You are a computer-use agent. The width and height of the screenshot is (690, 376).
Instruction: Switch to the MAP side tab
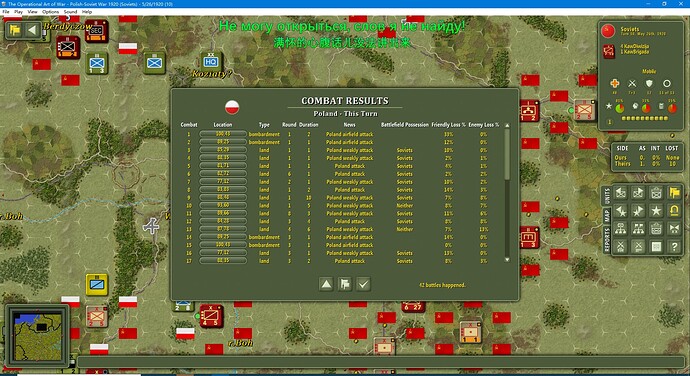click(607, 216)
